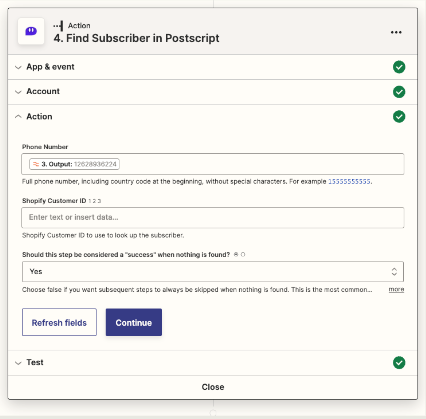Click the Refresh fields button
The width and height of the screenshot is (426, 419).
[x=59, y=322]
